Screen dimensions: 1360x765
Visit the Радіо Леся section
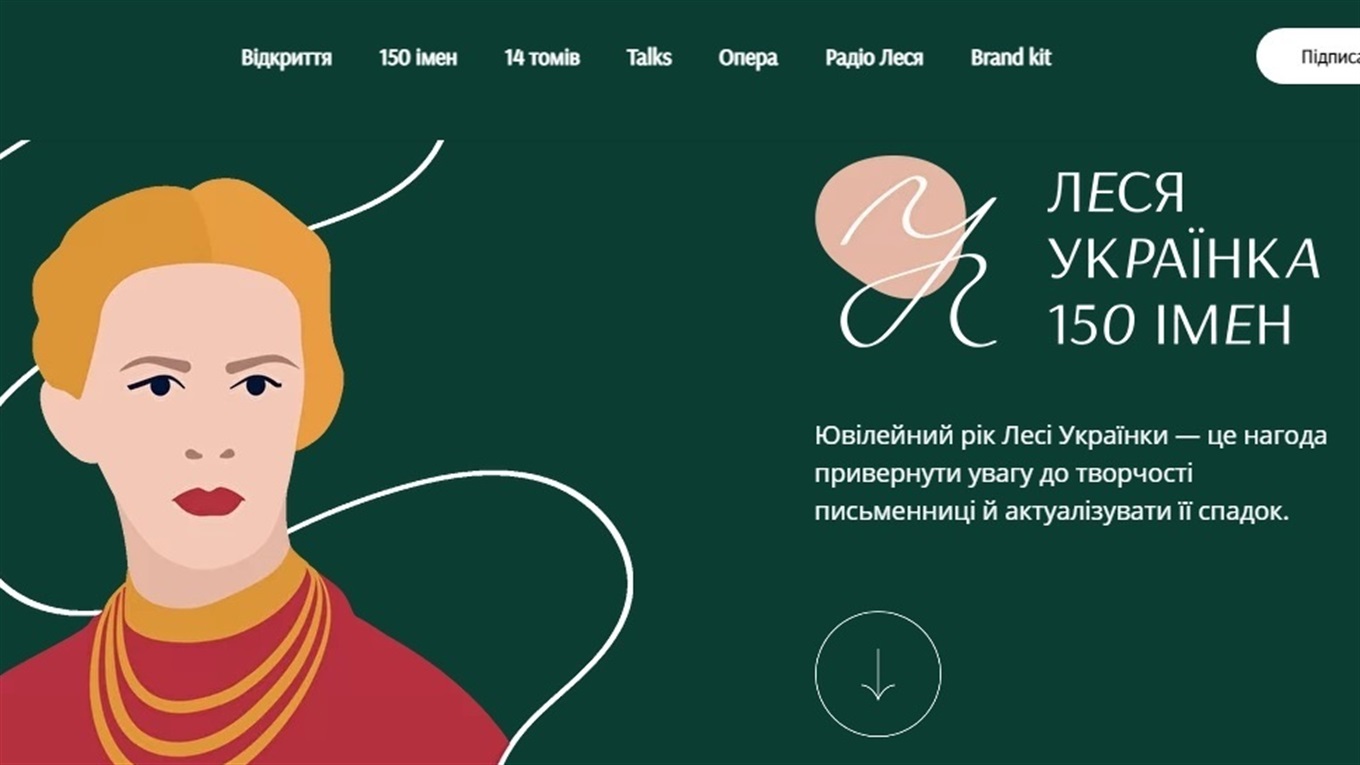[874, 58]
